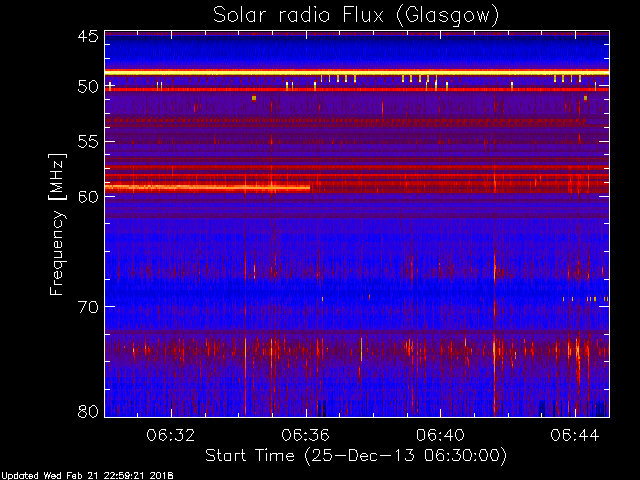Click the 06:36 time axis label

pos(305,435)
